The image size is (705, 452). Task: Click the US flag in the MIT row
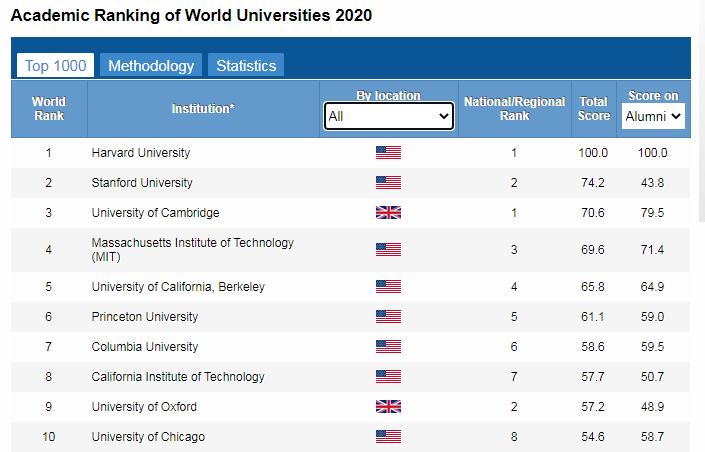(388, 250)
